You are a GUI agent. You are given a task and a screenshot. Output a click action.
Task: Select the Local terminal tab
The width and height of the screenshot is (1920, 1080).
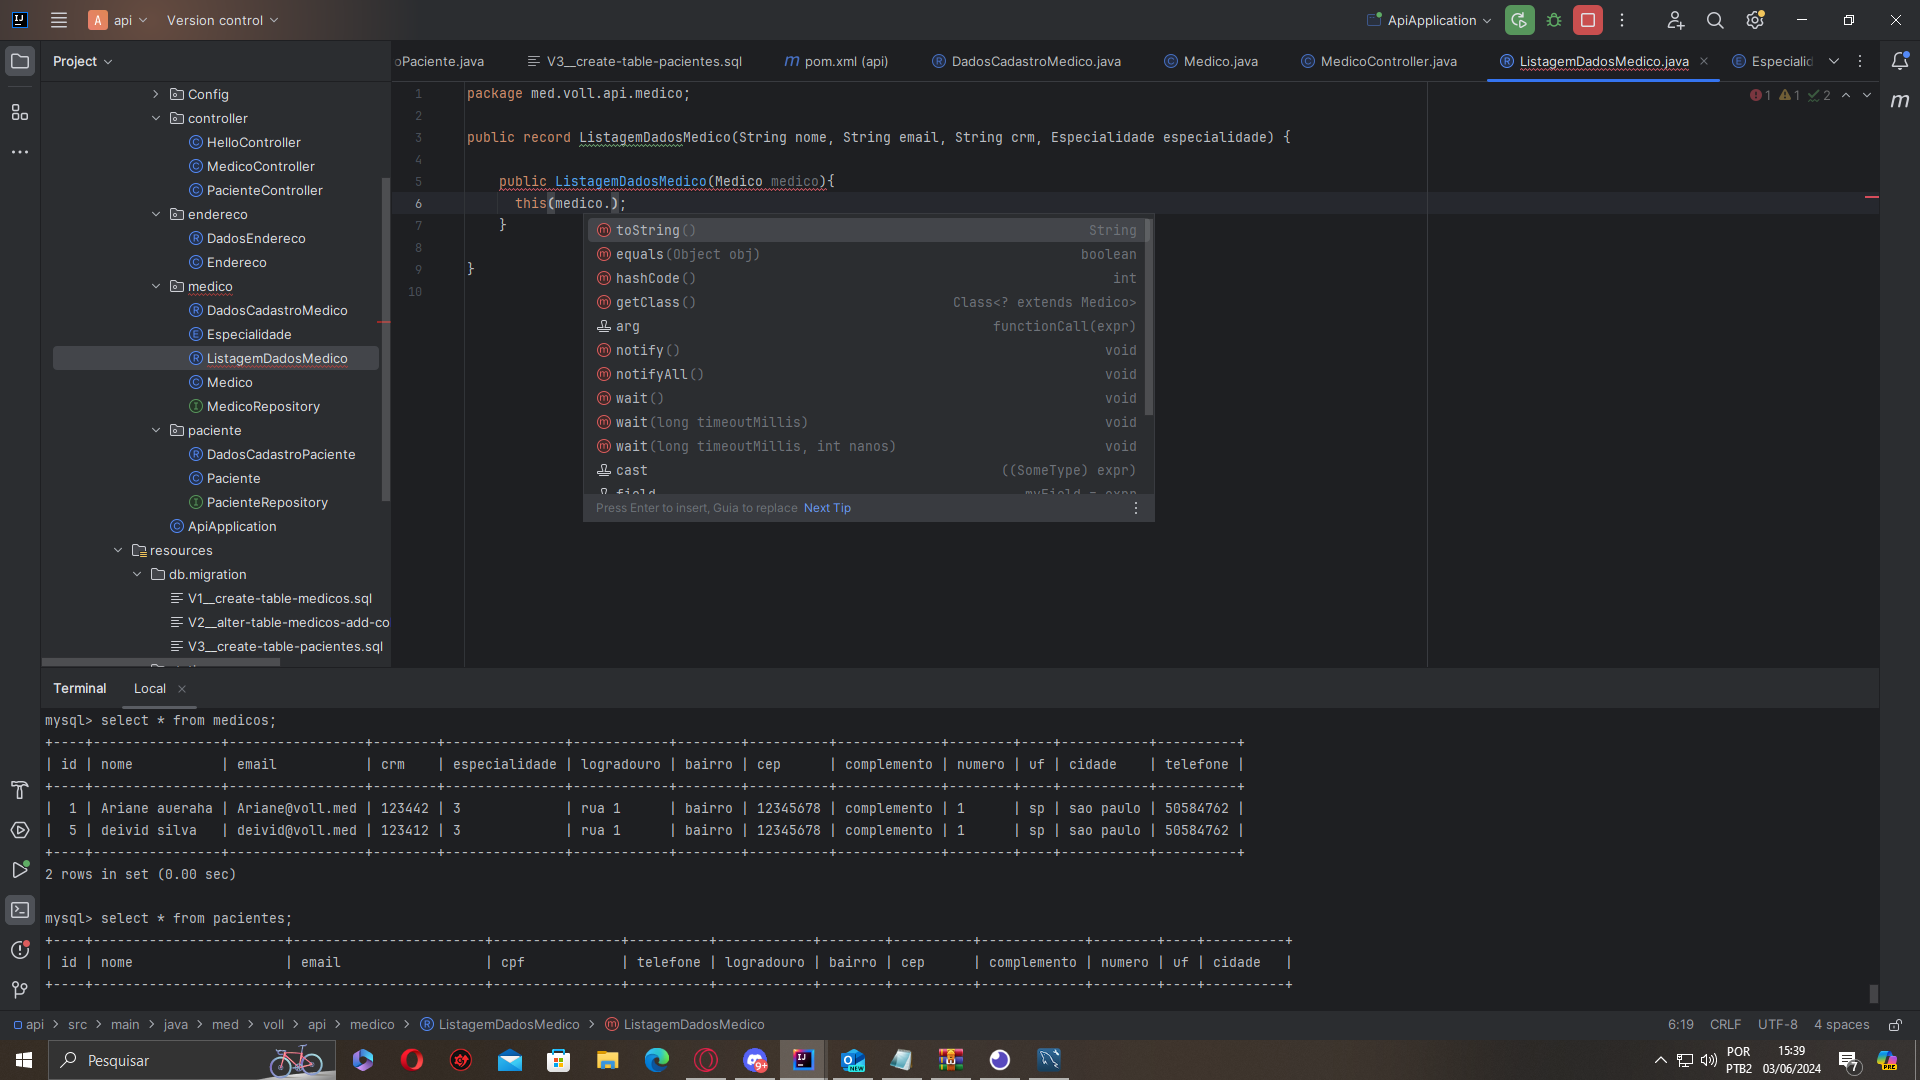coord(150,688)
